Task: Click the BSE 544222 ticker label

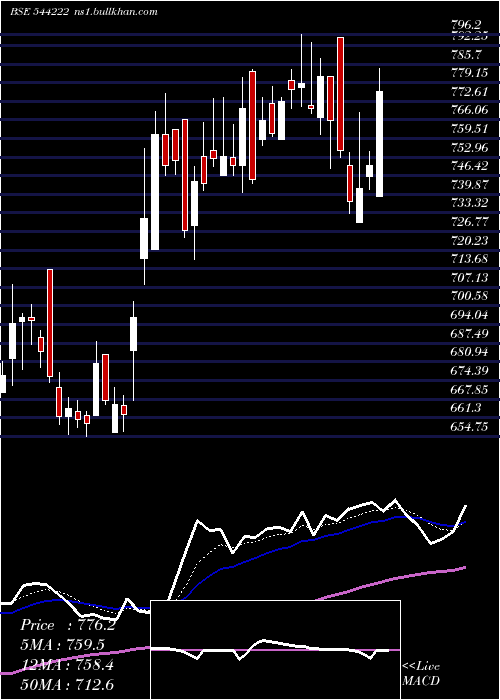Action: [x=39, y=12]
